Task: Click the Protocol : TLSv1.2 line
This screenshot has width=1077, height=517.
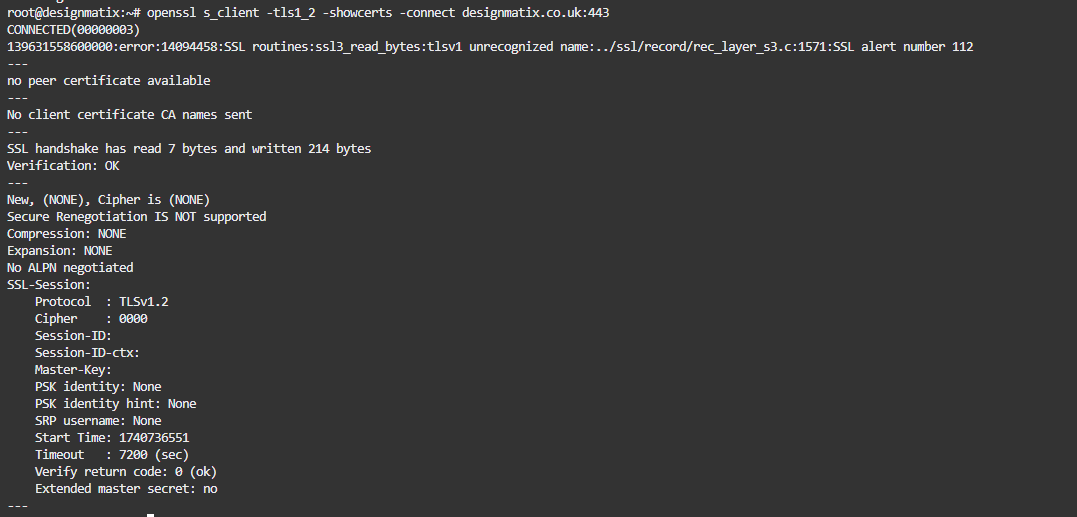Action: coord(94,302)
